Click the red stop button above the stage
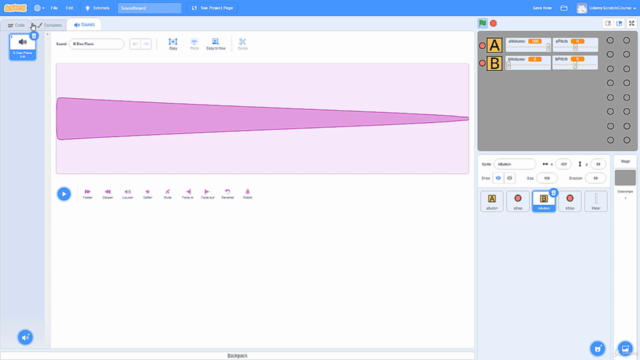640x360 pixels. [493, 23]
